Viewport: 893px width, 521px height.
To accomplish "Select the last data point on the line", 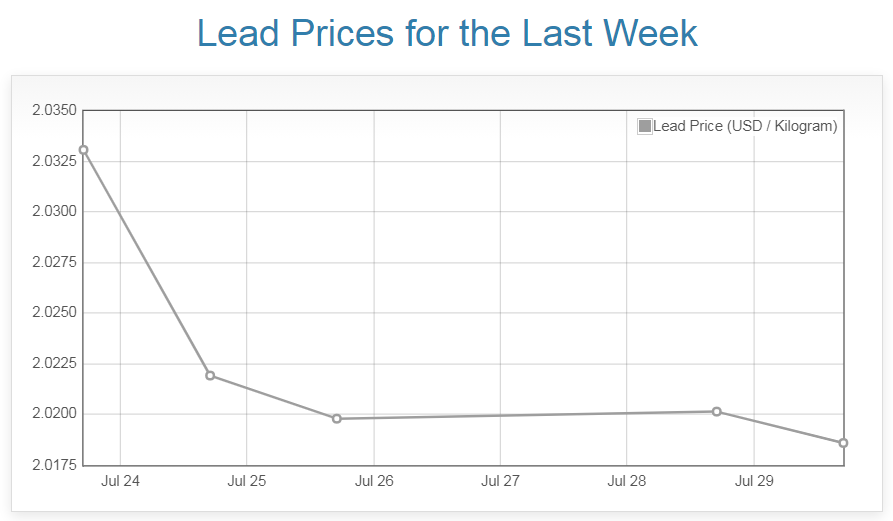I will [x=843, y=443].
